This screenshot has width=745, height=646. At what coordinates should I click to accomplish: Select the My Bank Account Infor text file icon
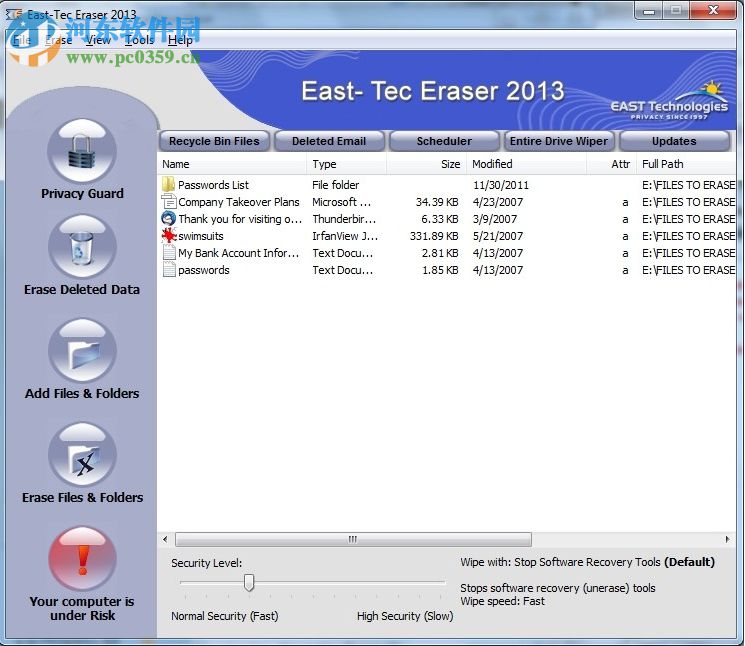pyautogui.click(x=168, y=253)
